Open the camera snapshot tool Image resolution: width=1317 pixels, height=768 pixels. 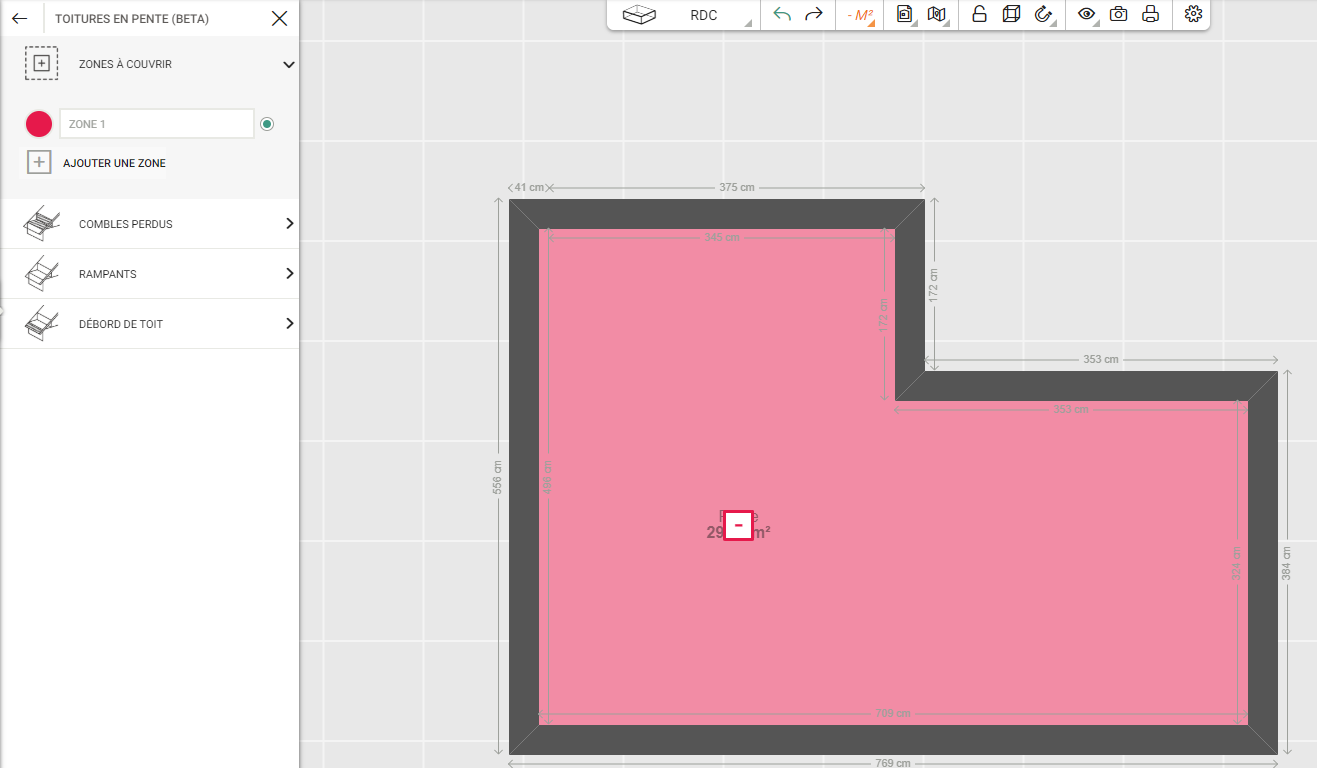[x=1119, y=15]
